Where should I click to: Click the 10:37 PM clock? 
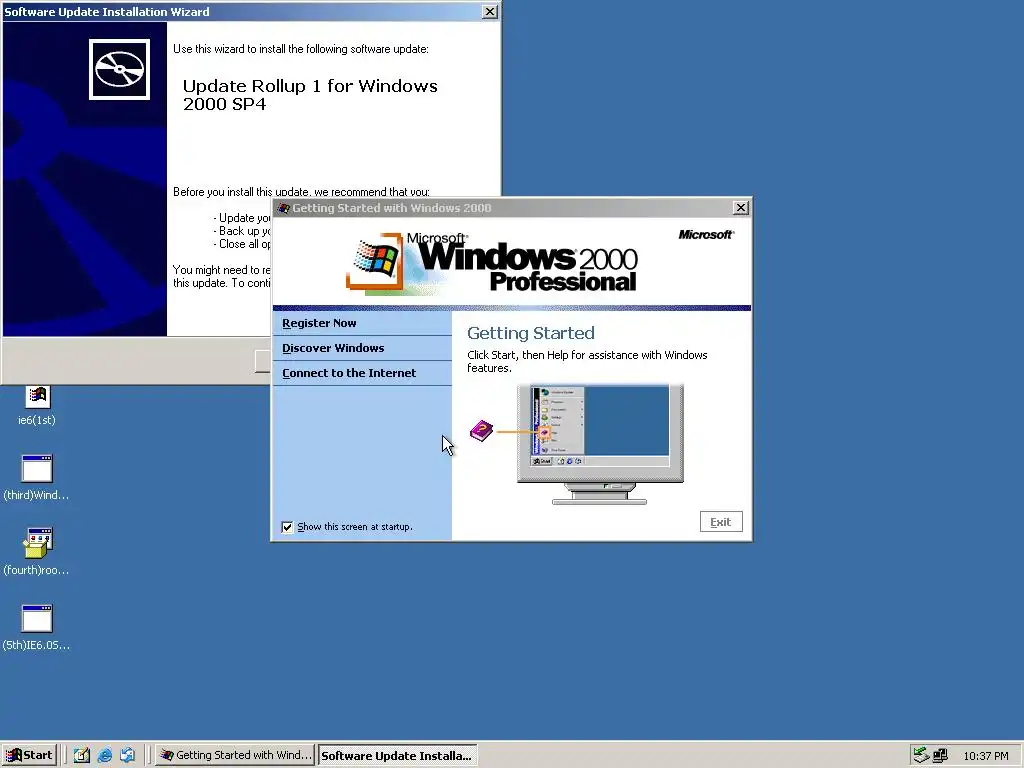985,756
